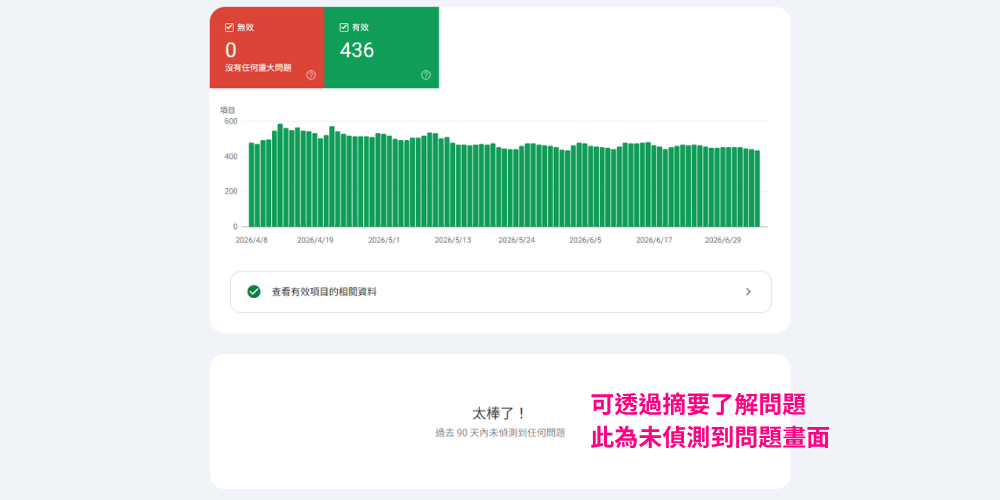Click the 沒有任何重大問題 text
This screenshot has height=500, width=1000.
click(258, 68)
